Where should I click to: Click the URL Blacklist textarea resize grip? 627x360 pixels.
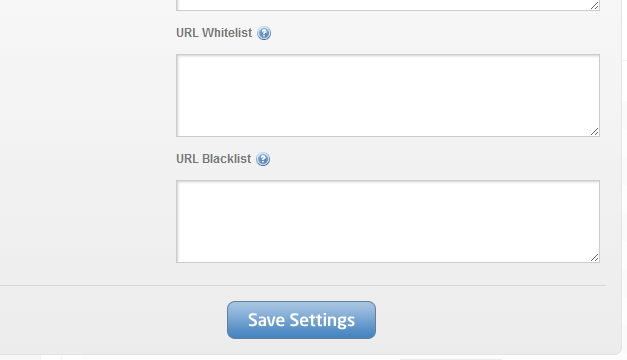tap(595, 258)
